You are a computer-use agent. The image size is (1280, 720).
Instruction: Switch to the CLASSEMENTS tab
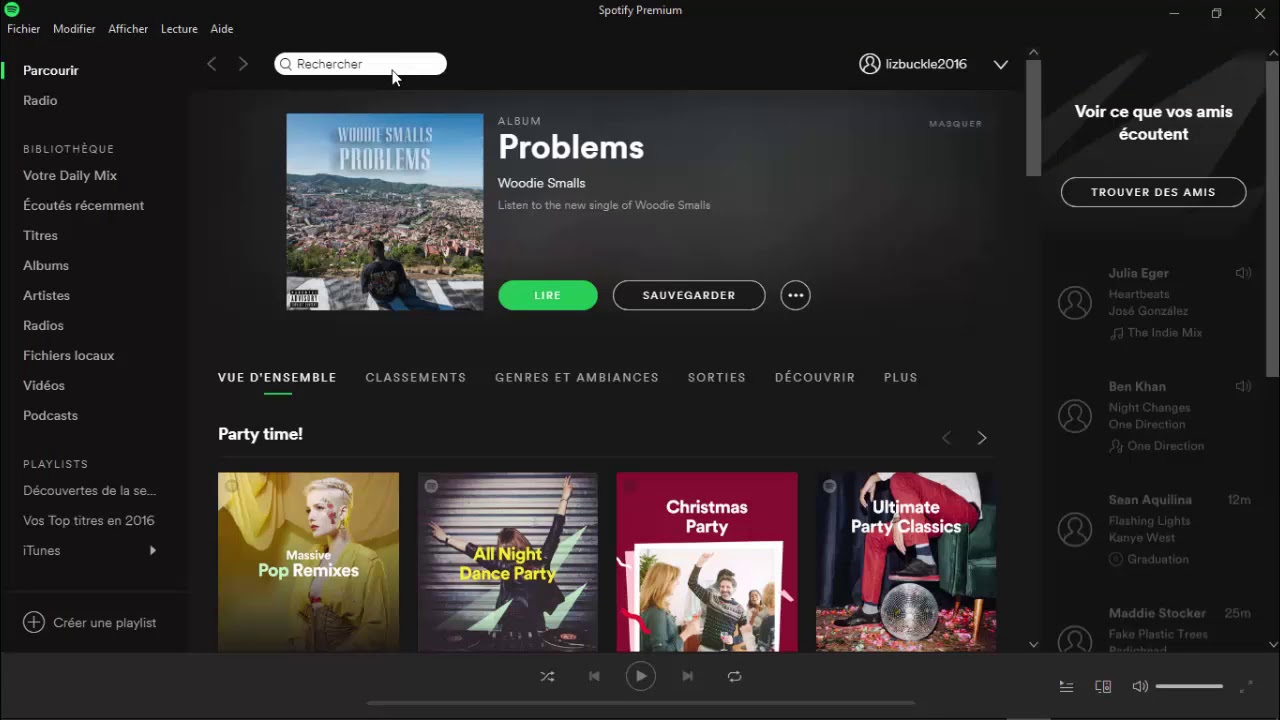pos(416,377)
